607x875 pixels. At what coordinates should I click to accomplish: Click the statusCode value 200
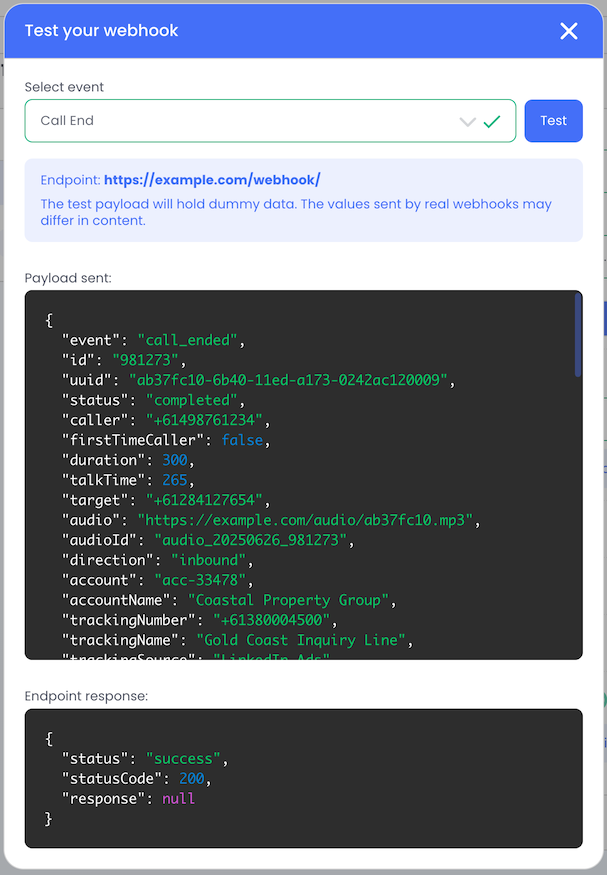point(191,779)
